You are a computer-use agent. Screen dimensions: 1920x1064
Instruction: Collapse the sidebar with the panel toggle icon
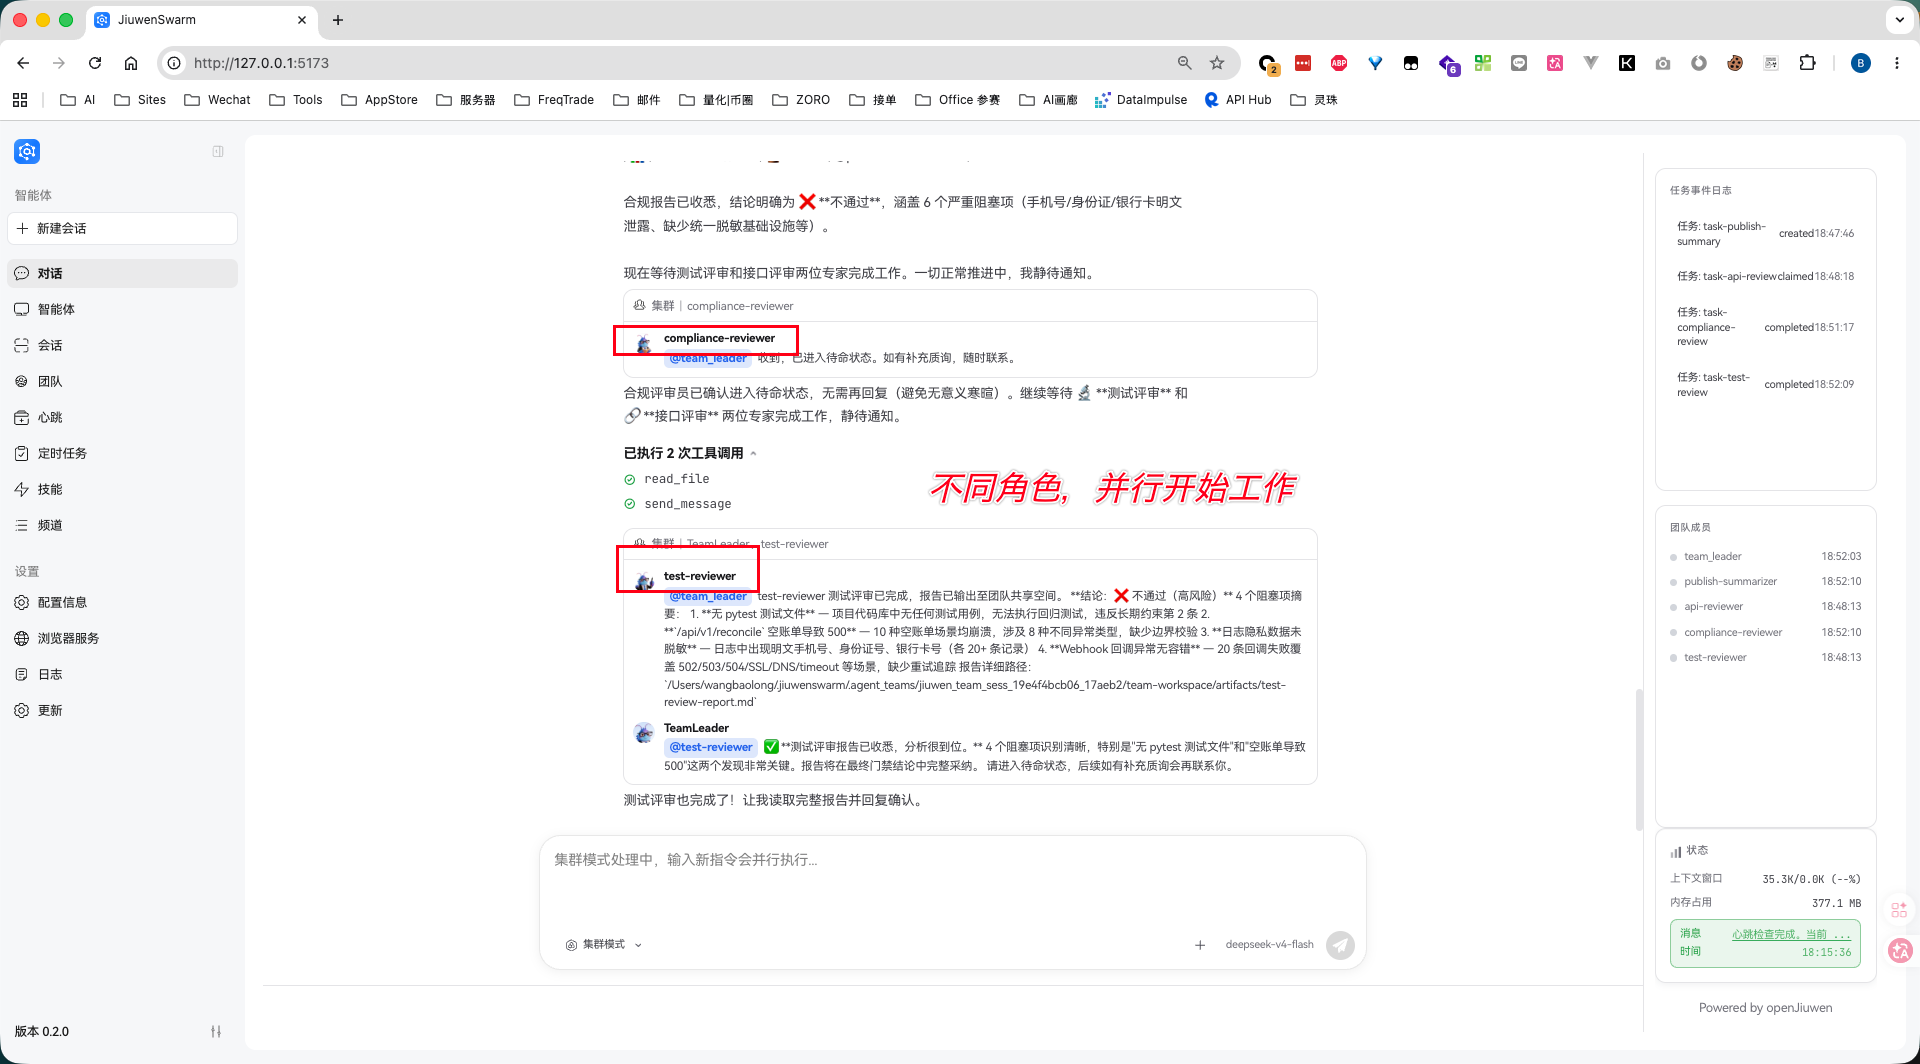218,151
